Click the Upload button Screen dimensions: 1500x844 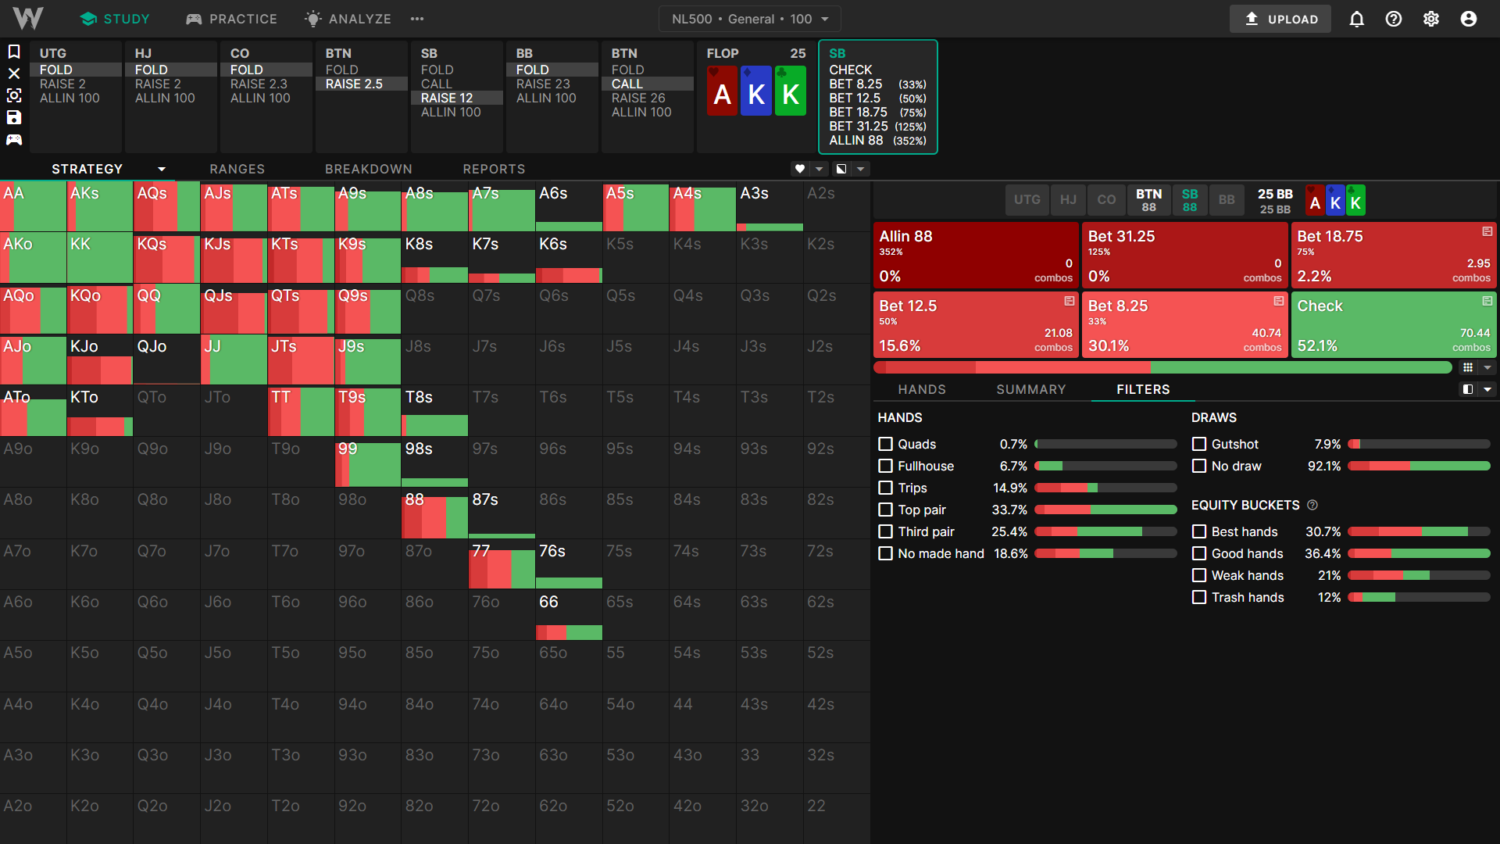click(1280, 19)
